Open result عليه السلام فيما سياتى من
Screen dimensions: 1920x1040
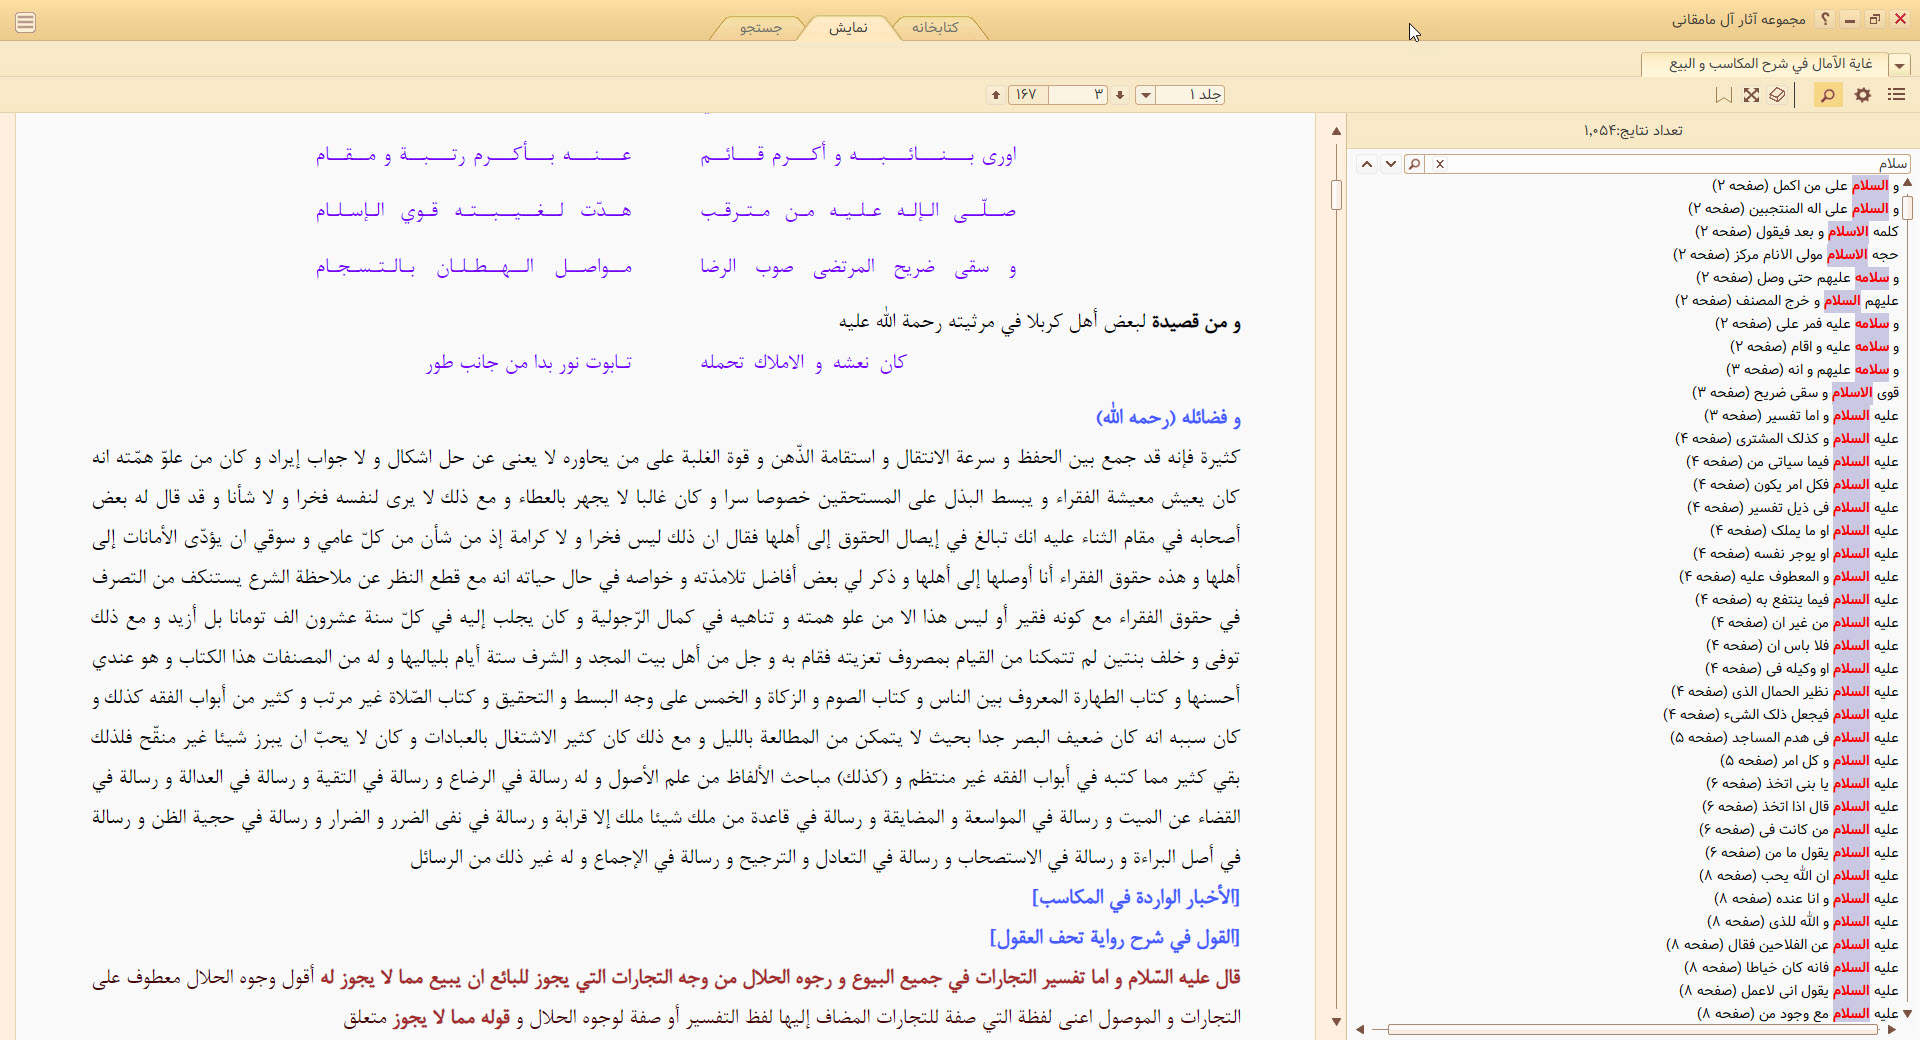pos(1792,462)
